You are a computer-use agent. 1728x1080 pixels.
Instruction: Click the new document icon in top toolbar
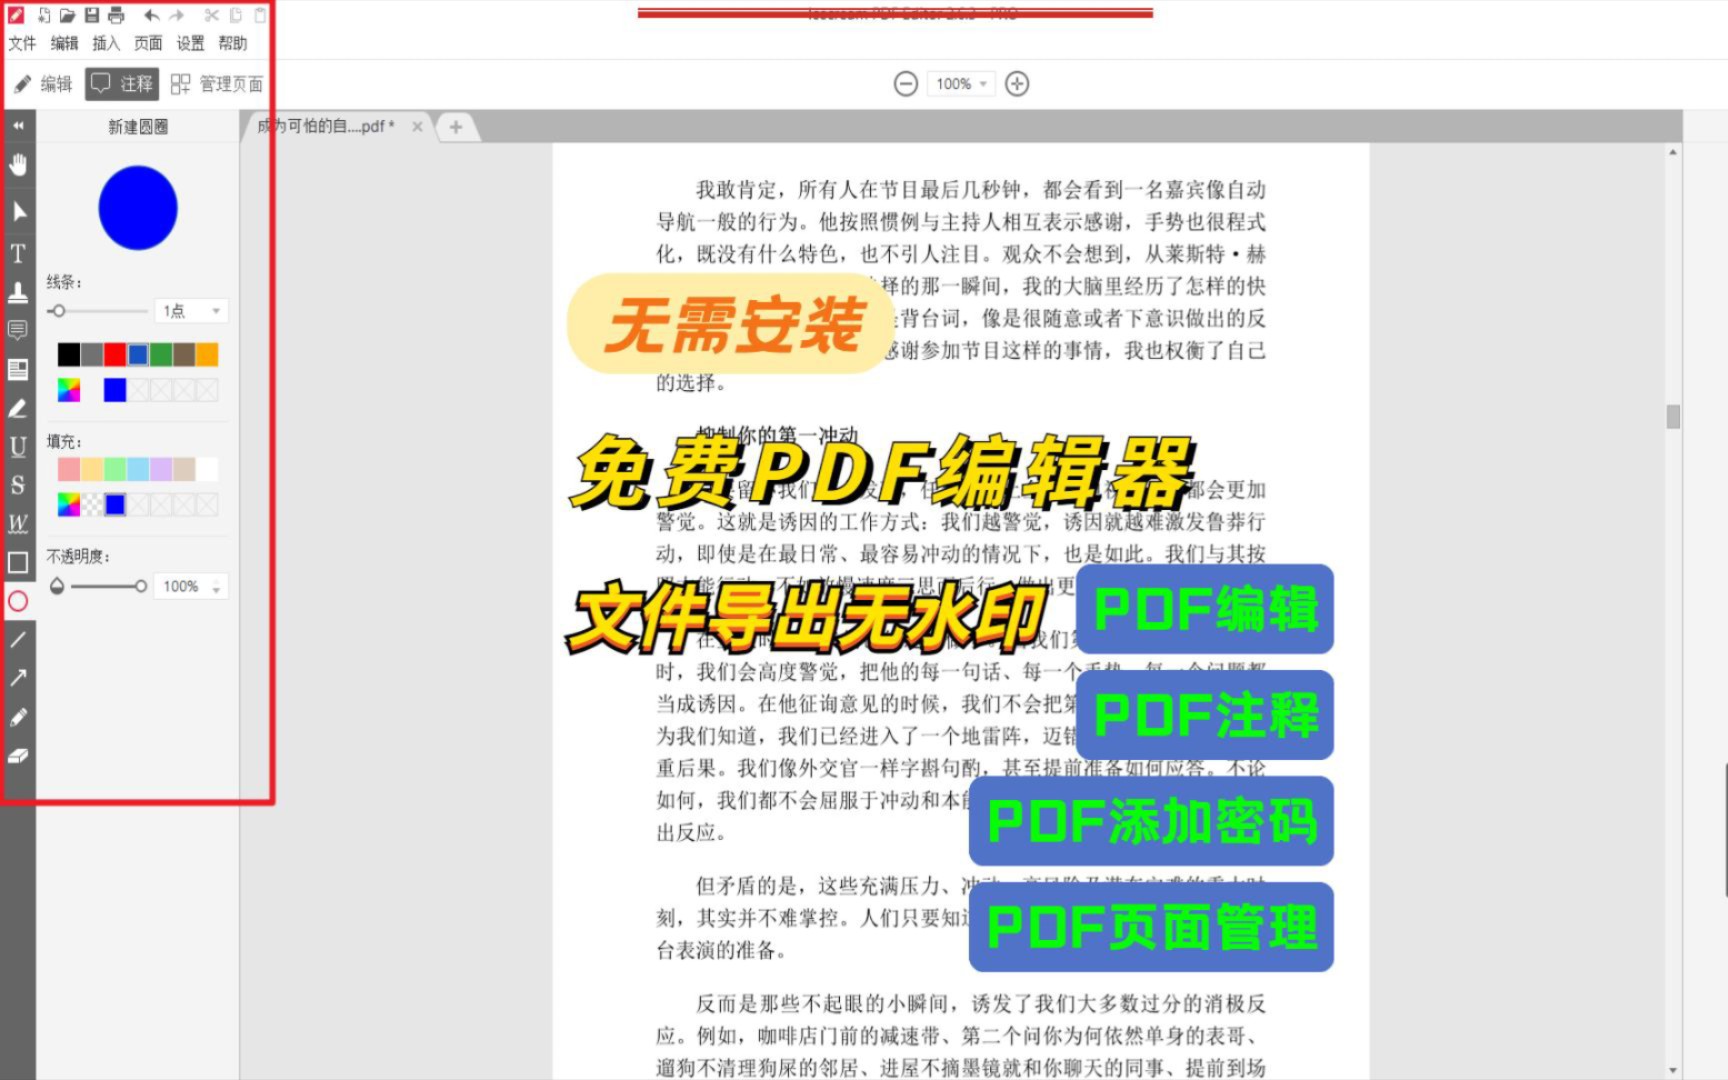coord(44,15)
